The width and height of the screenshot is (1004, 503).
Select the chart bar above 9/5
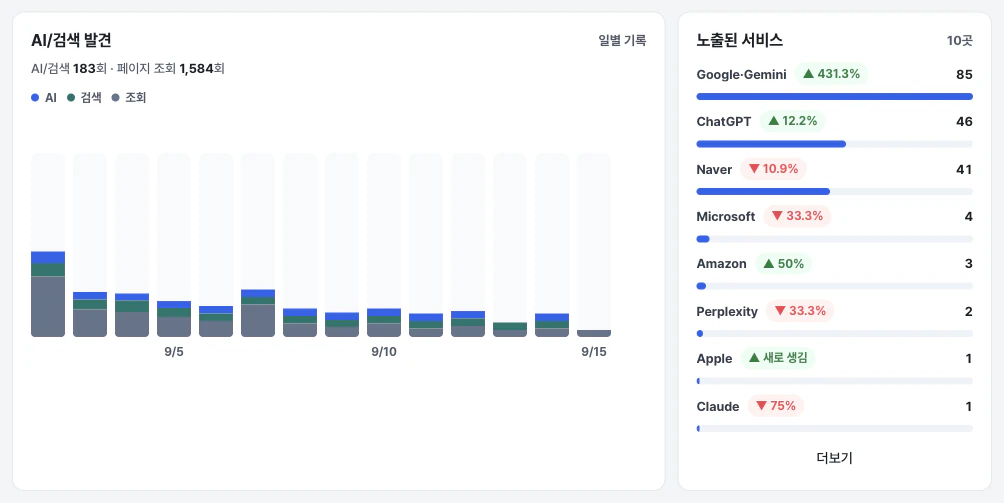174,318
